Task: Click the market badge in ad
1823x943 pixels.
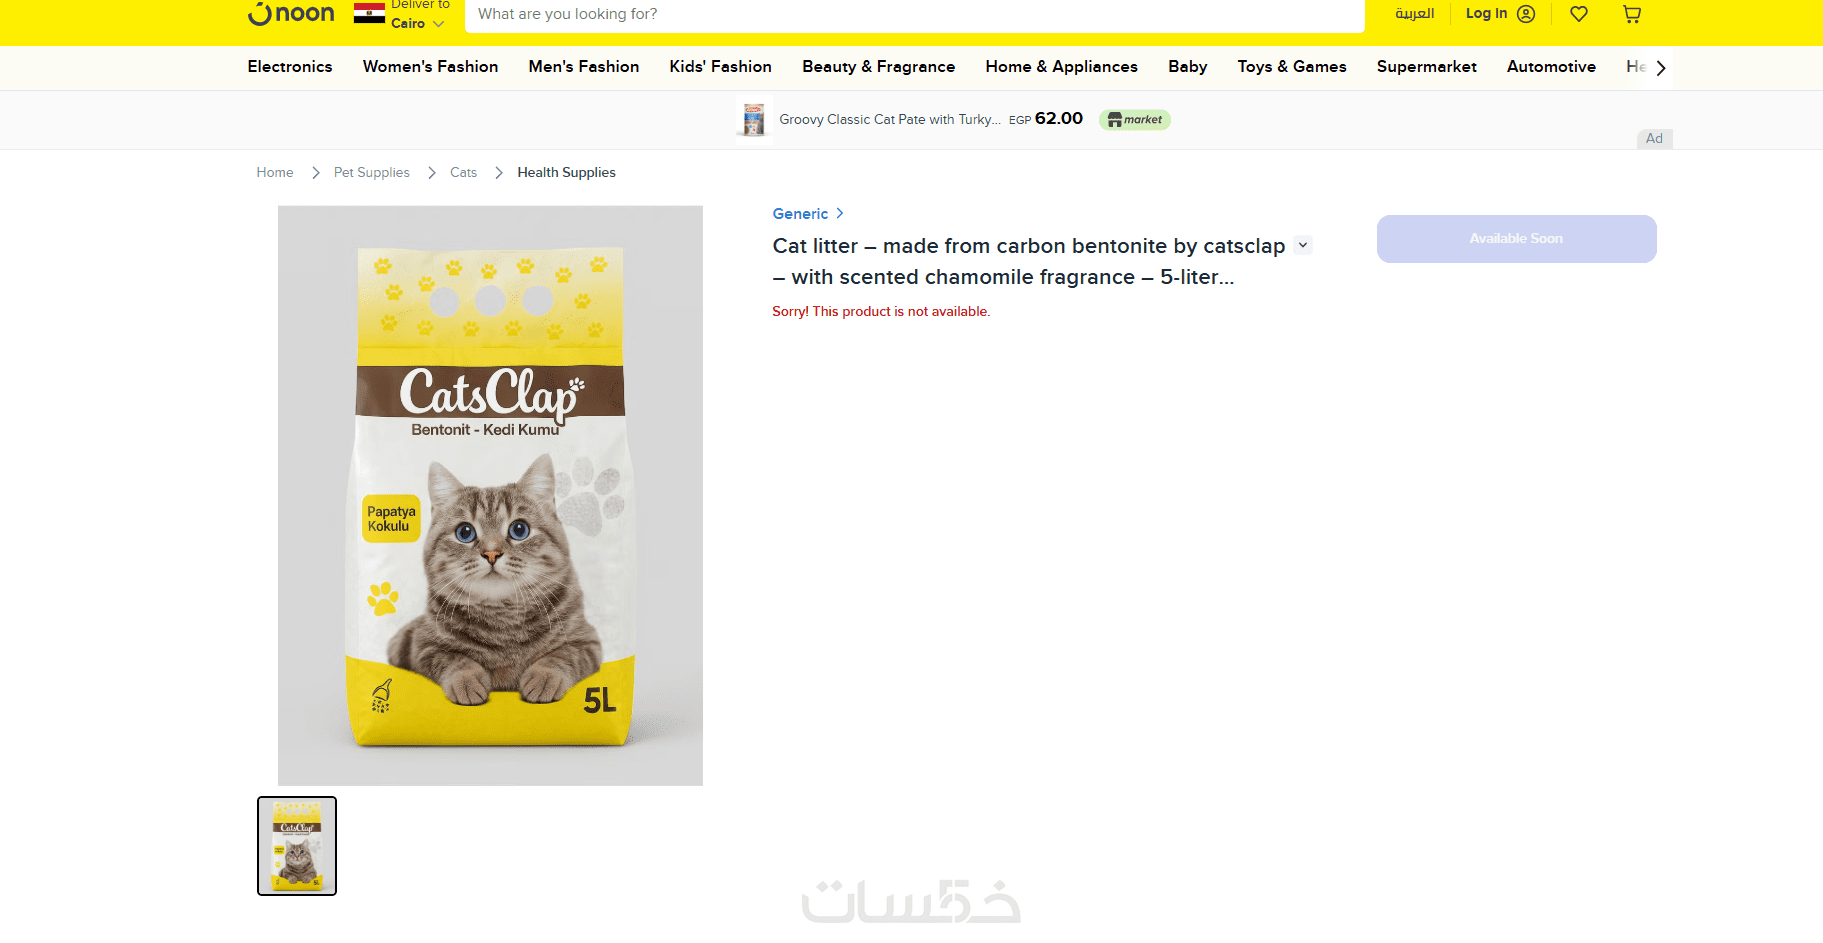Action: coord(1135,120)
